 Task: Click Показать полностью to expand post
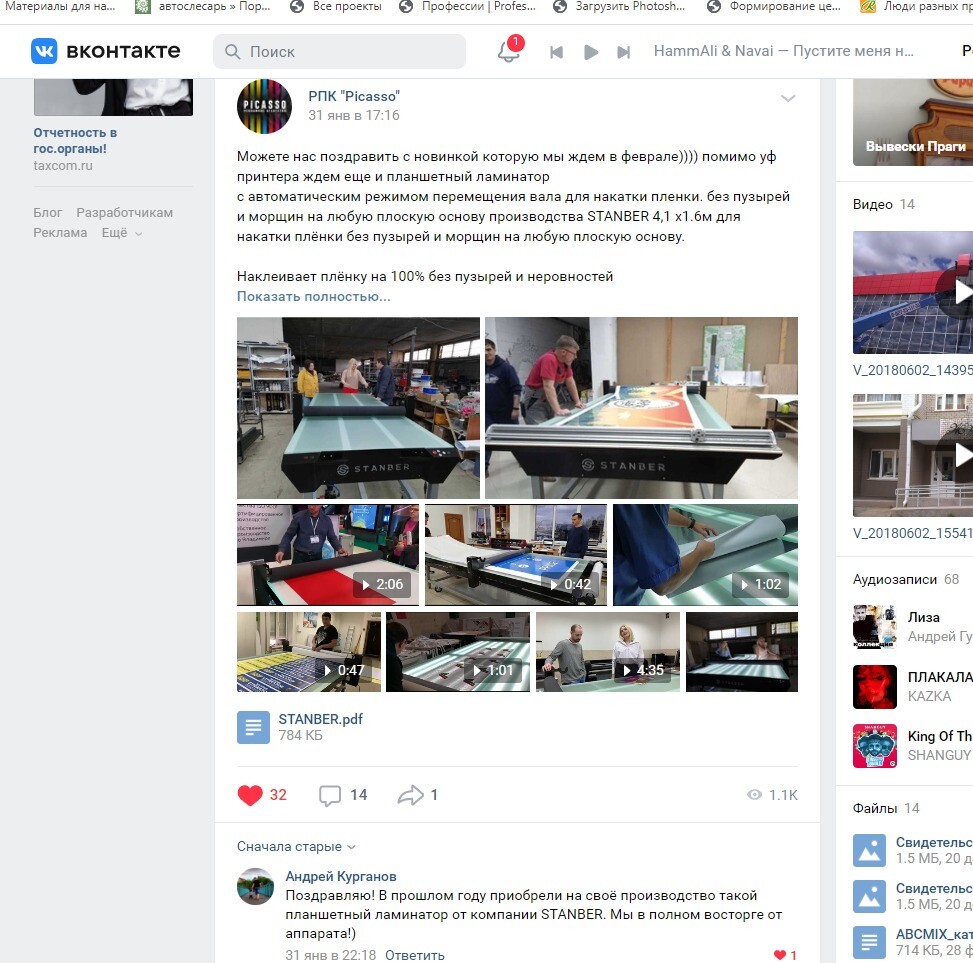313,297
